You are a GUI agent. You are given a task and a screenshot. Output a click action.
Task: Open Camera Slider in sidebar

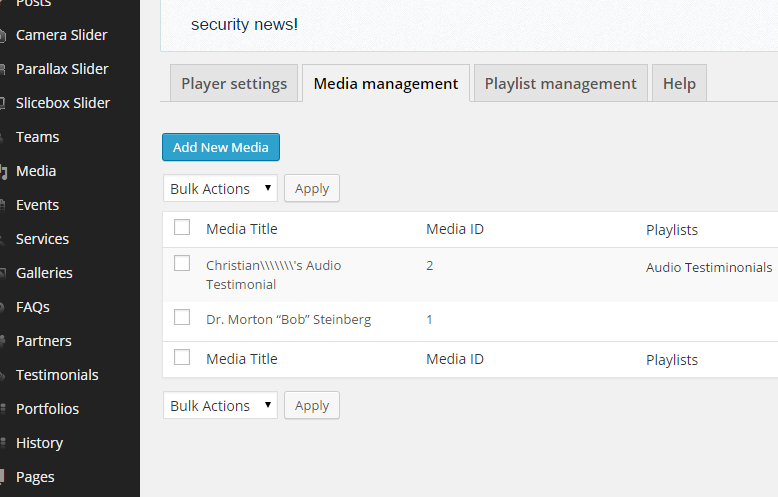[x=61, y=35]
